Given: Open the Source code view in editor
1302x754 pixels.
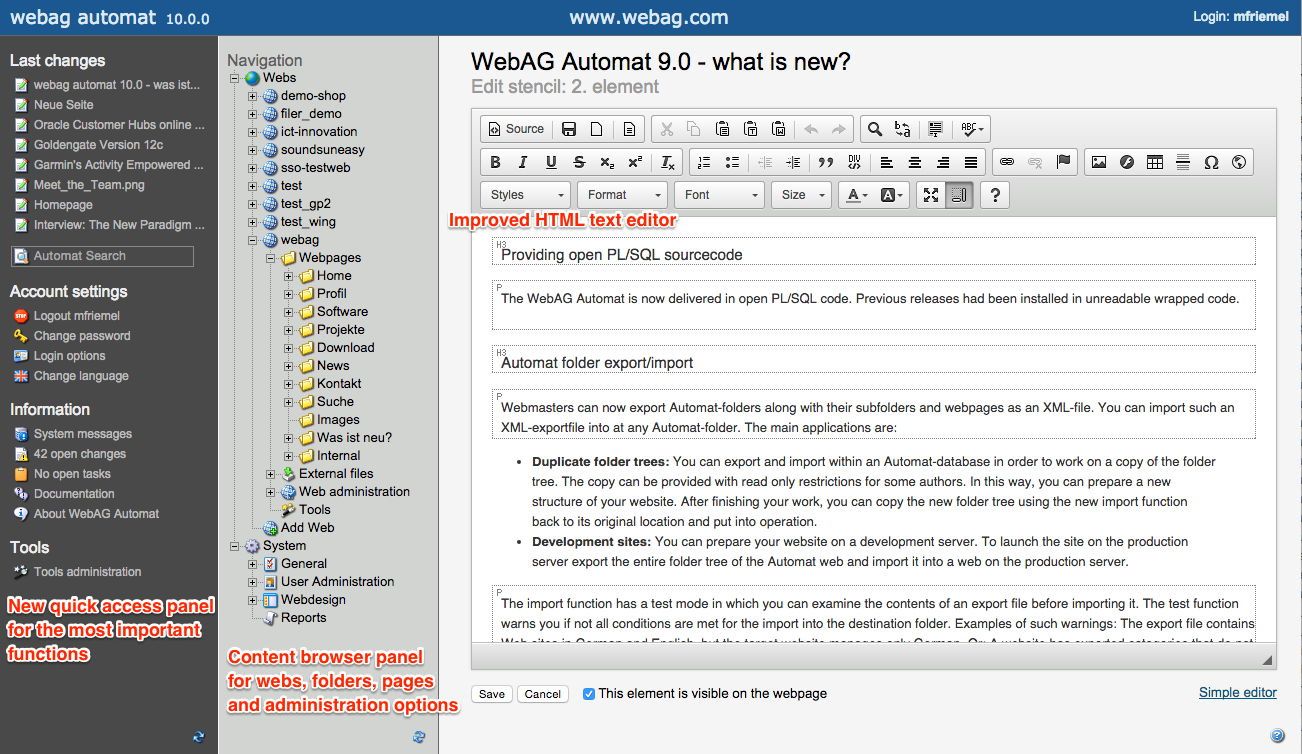Looking at the screenshot, I should (x=516, y=129).
